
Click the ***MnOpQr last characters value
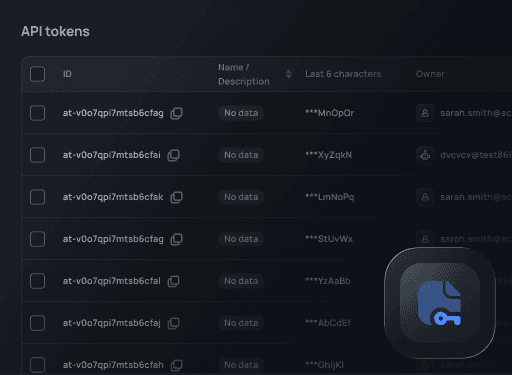(x=330, y=113)
